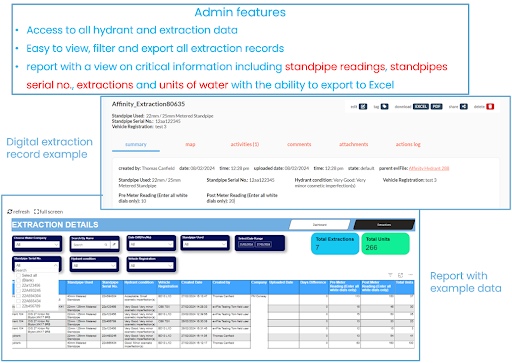Sort by the Total Units column header
This screenshot has height=363, width=512.
pyautogui.click(x=405, y=287)
